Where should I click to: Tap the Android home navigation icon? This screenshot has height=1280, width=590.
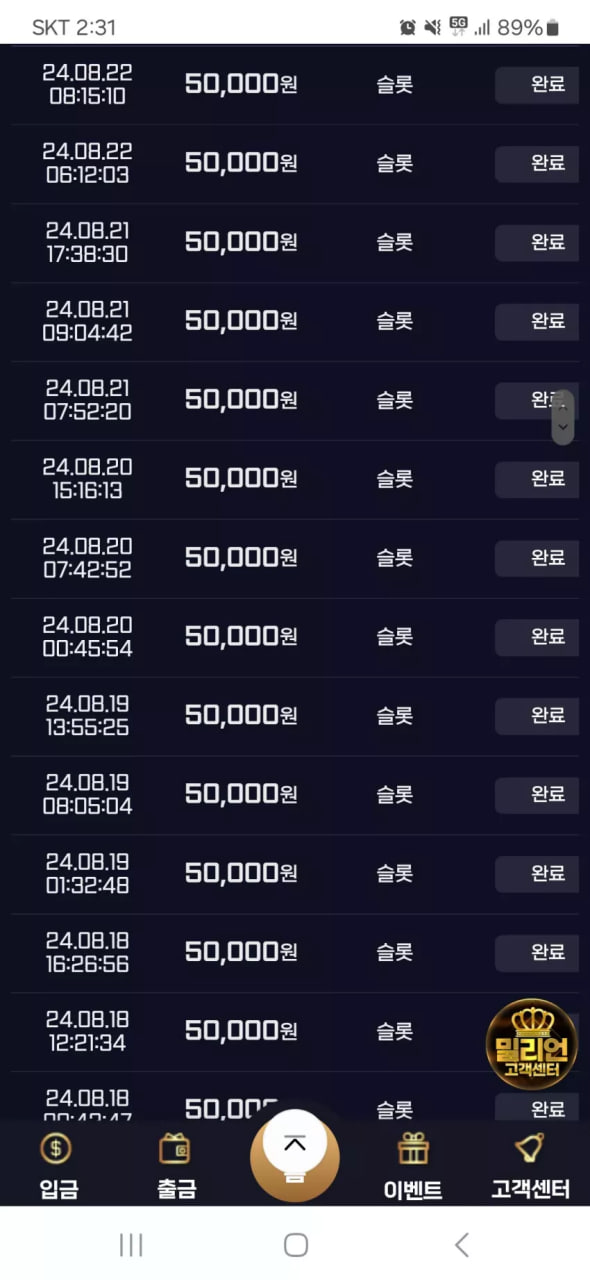pyautogui.click(x=295, y=1244)
